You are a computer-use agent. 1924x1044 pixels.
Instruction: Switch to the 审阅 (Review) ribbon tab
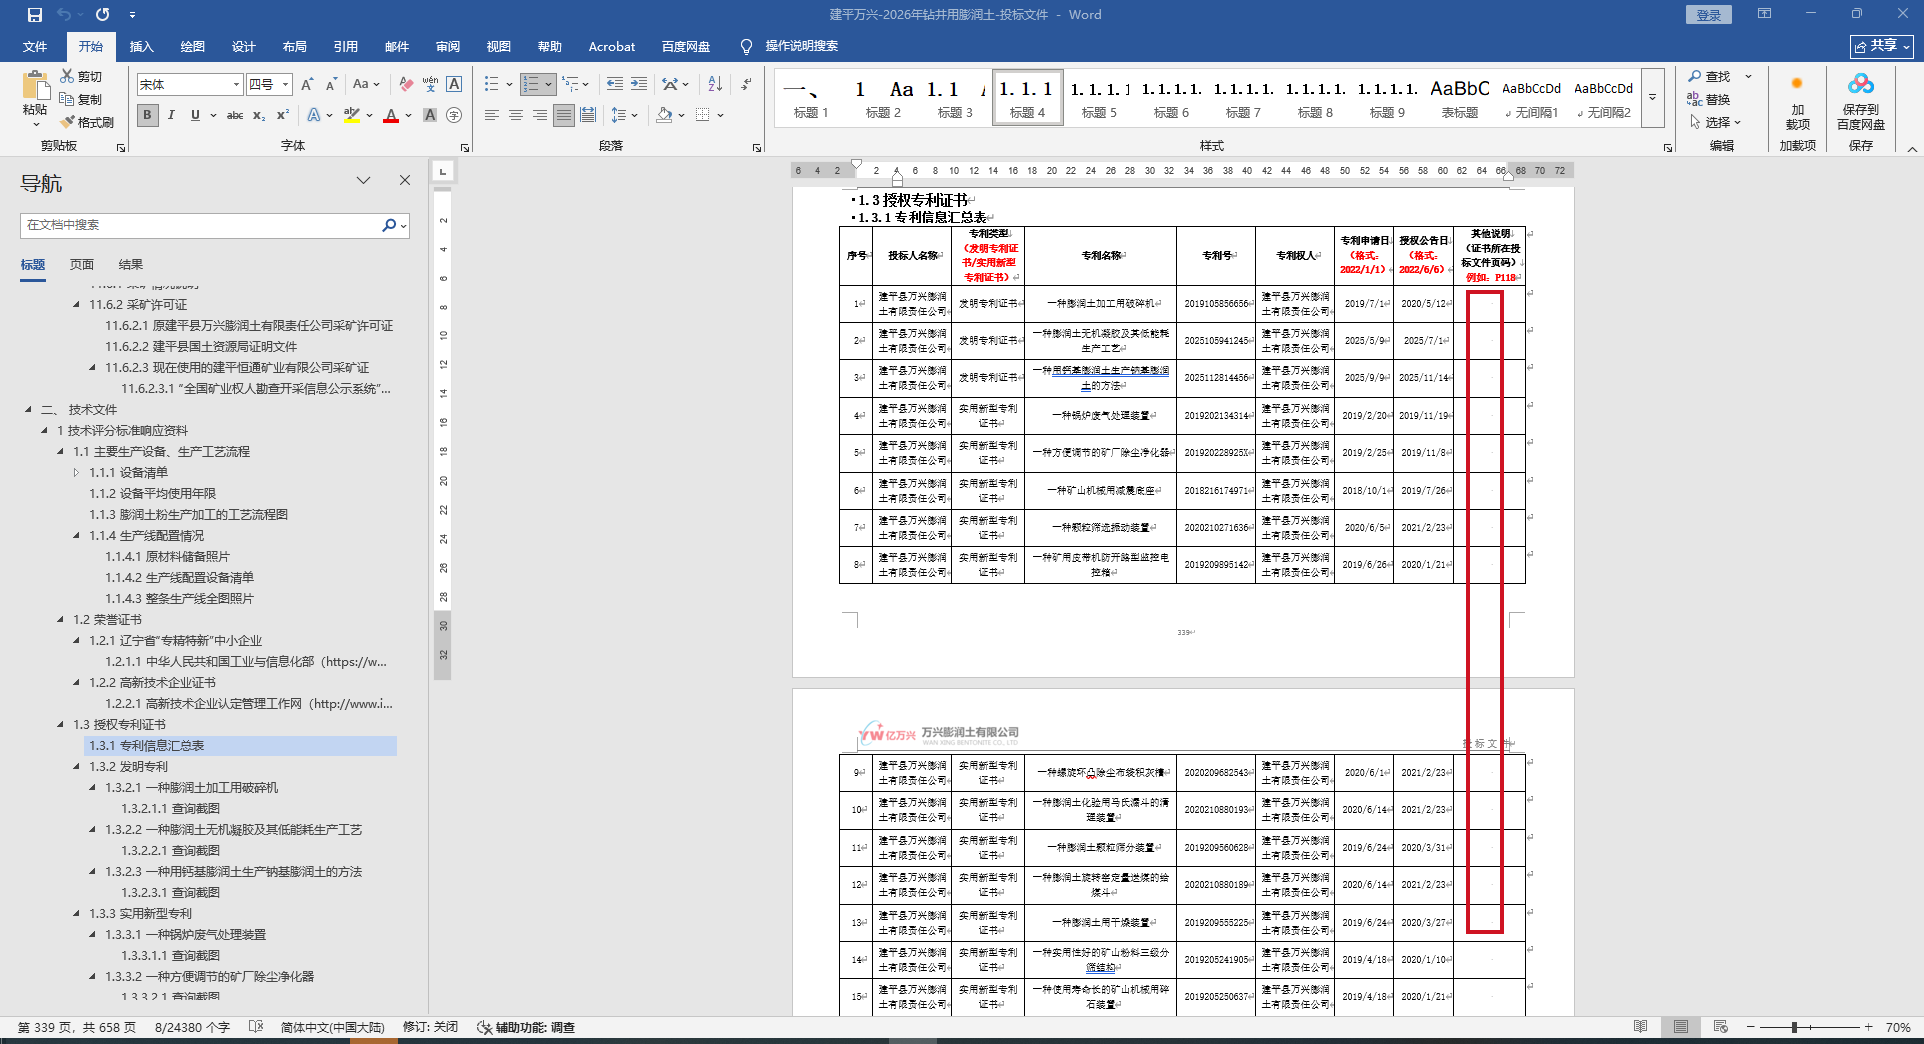click(x=448, y=46)
